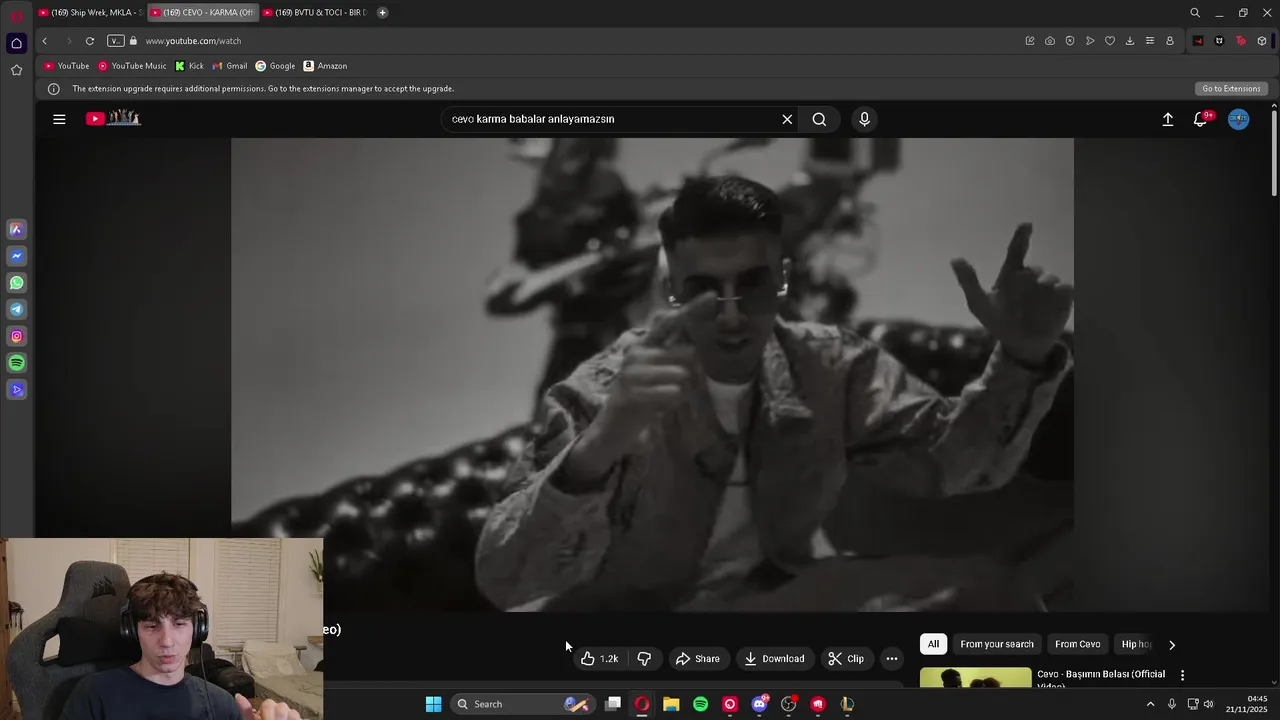Open the ad blocker shield icon
The image size is (1280, 720).
[1070, 41]
